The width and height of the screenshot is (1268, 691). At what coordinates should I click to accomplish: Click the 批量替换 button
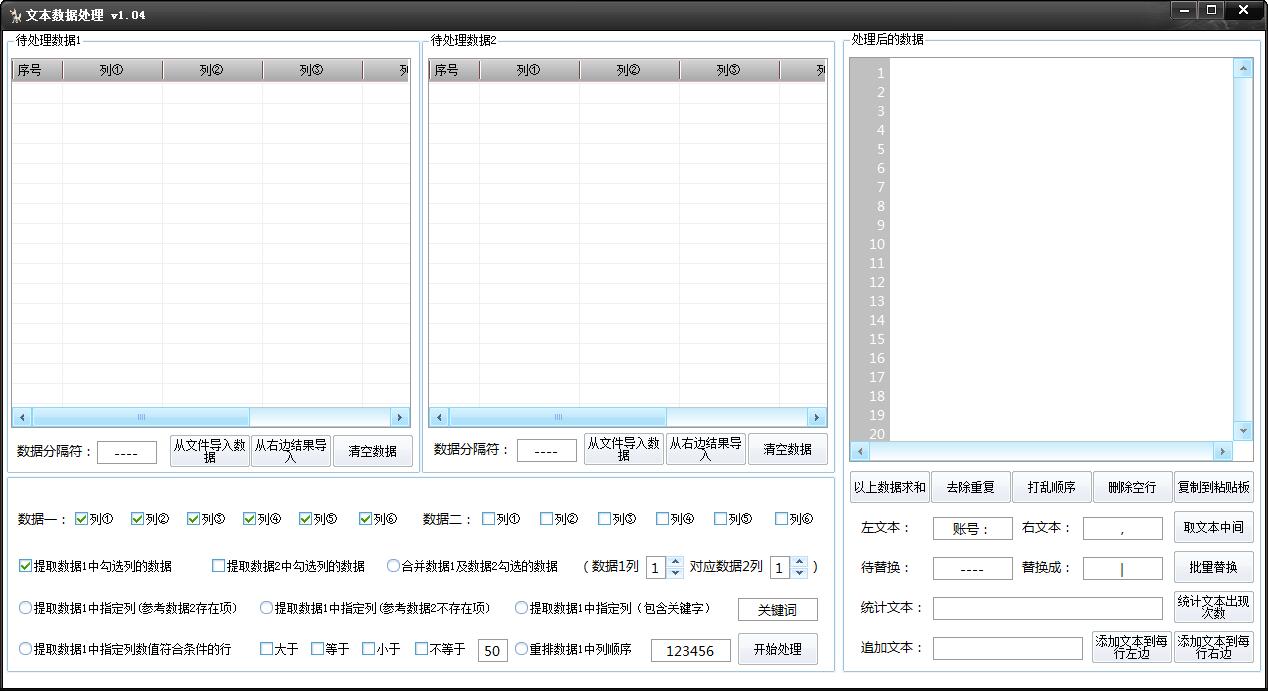[1214, 567]
